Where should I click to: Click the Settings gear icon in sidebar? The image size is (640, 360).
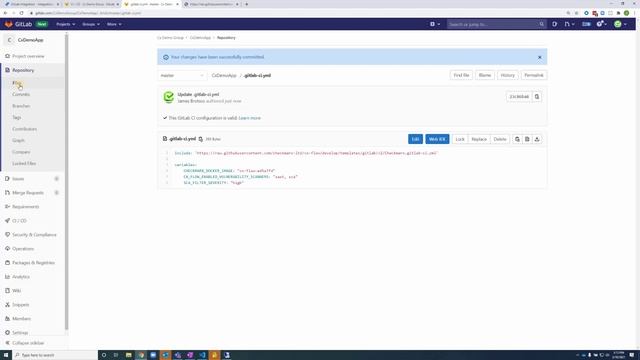(7, 333)
